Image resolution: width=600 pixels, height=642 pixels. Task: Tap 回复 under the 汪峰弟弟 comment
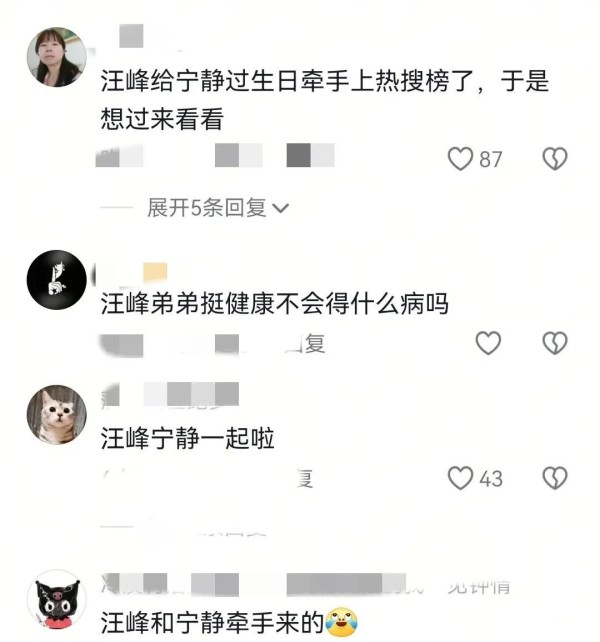[x=305, y=344]
